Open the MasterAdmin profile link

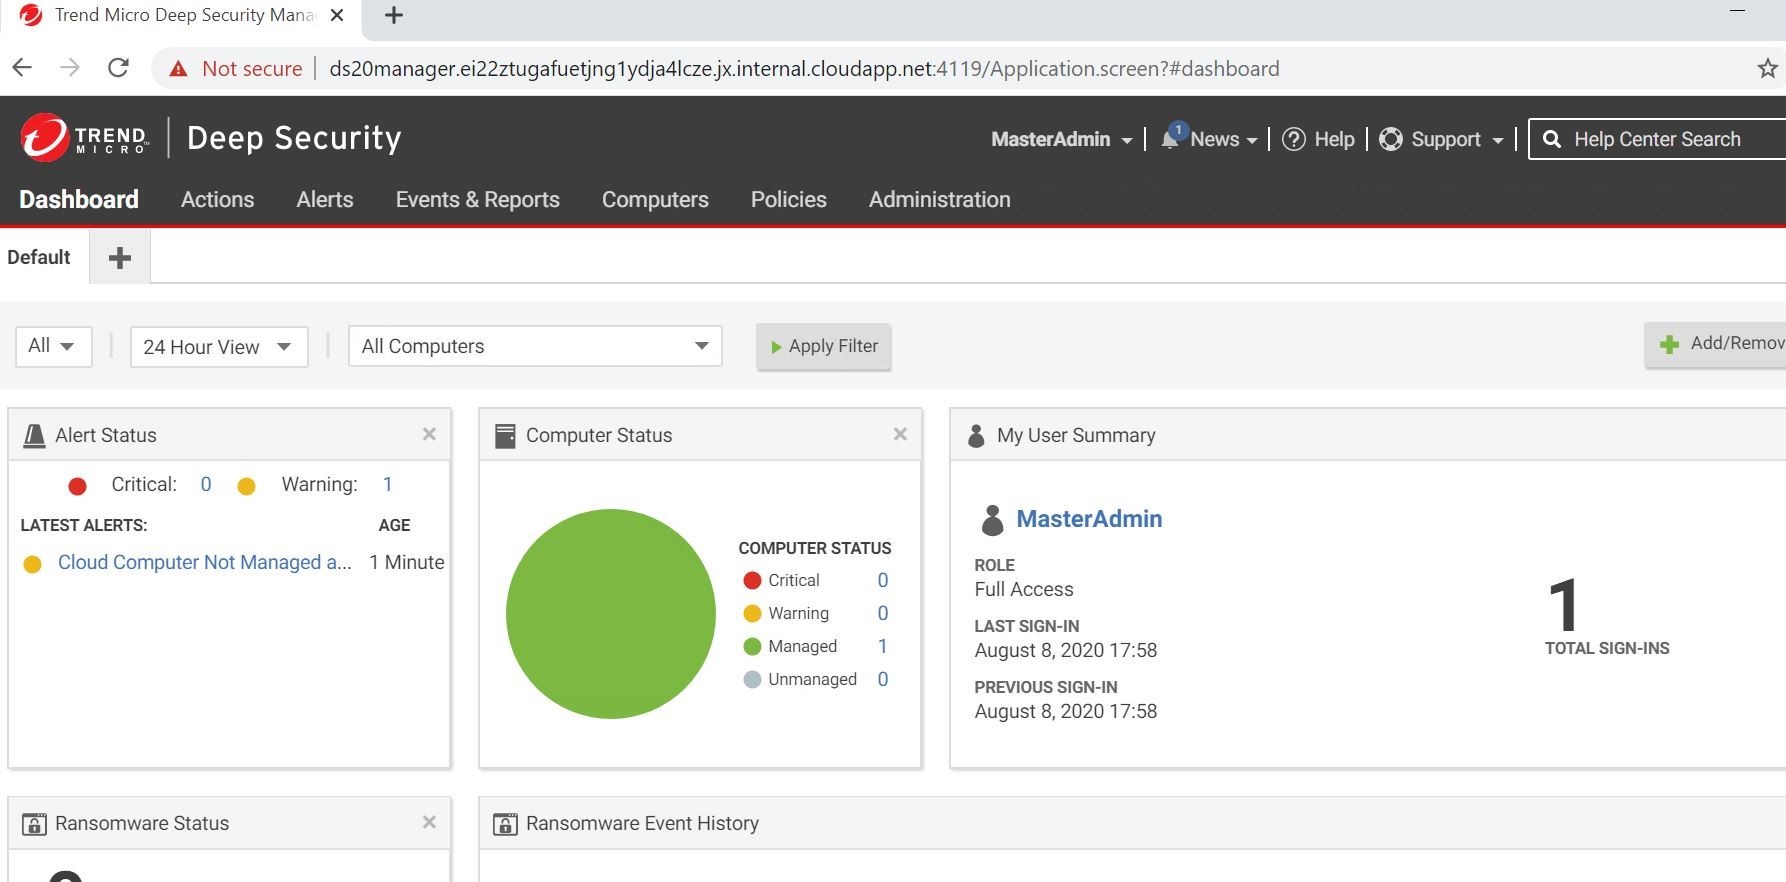coord(1089,519)
